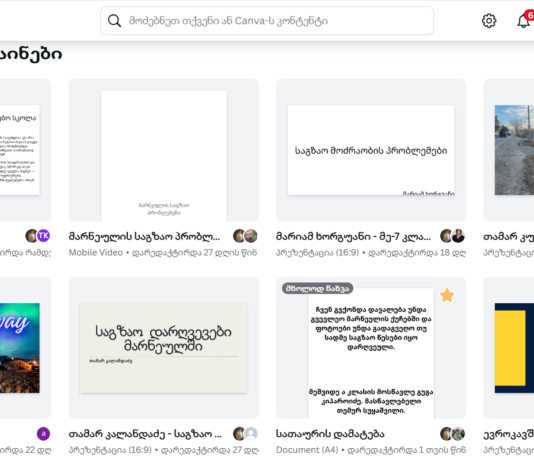Open the notifications bell icon
Screen dimensions: 534x462
tap(523, 21)
